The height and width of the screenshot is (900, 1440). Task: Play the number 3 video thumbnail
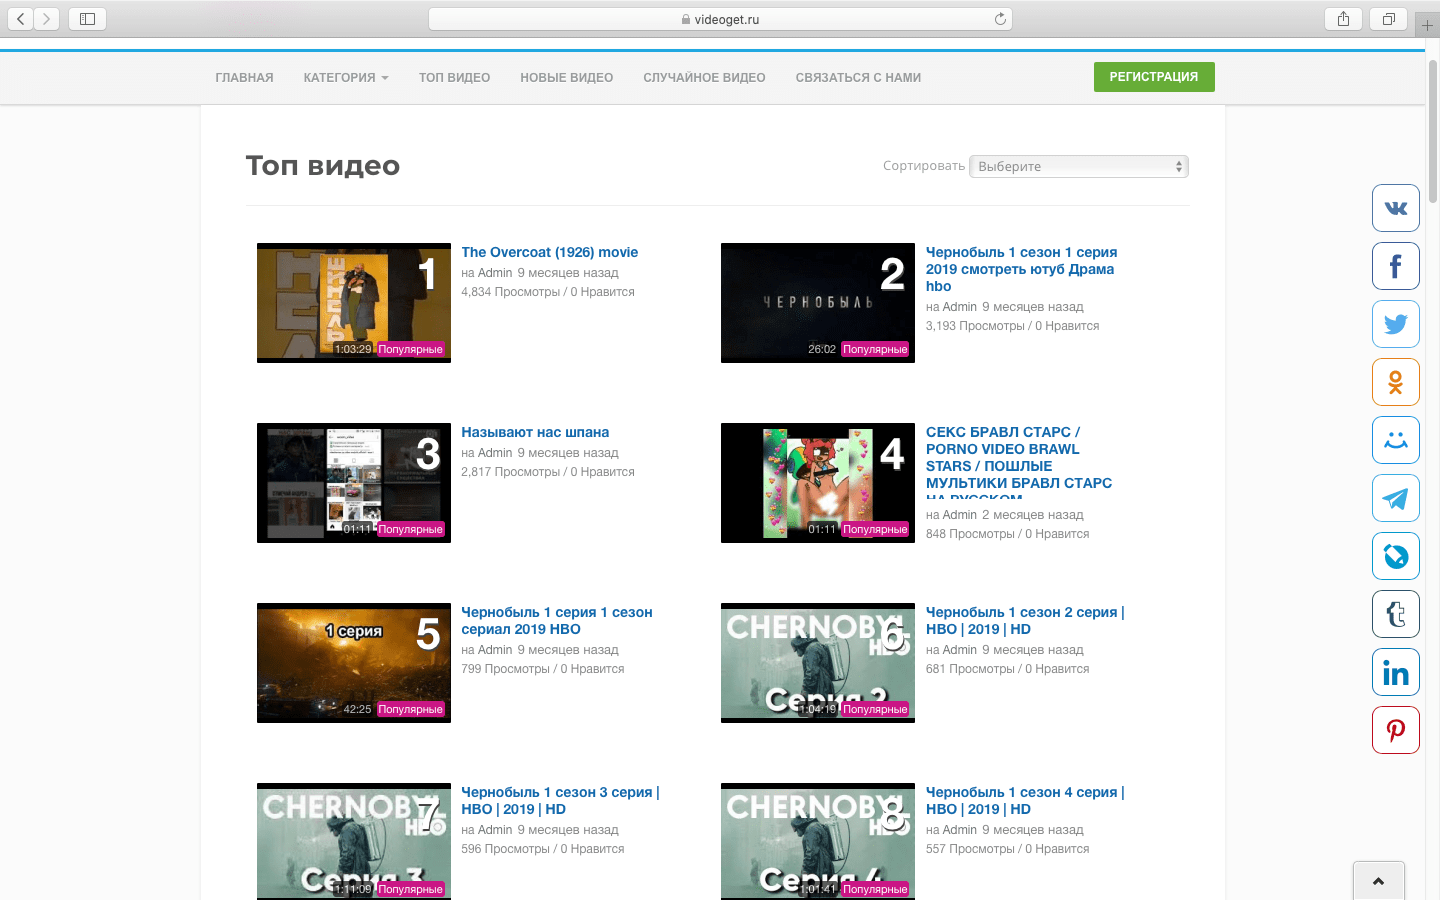point(354,483)
